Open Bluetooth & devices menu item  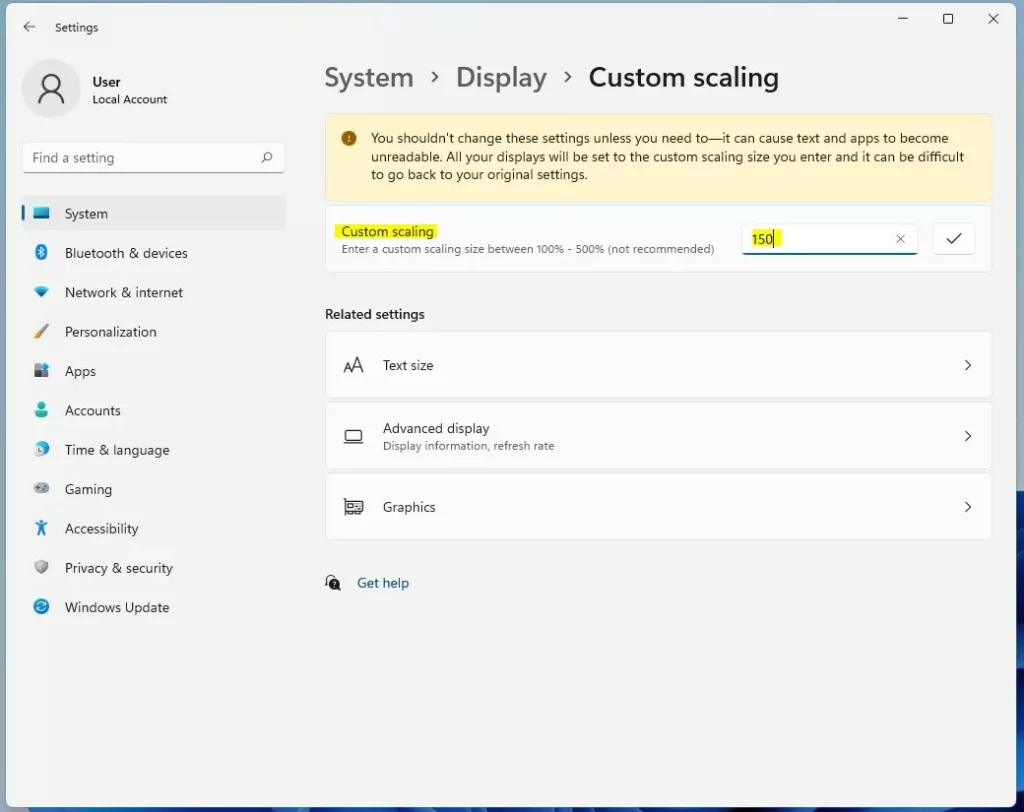click(153, 253)
